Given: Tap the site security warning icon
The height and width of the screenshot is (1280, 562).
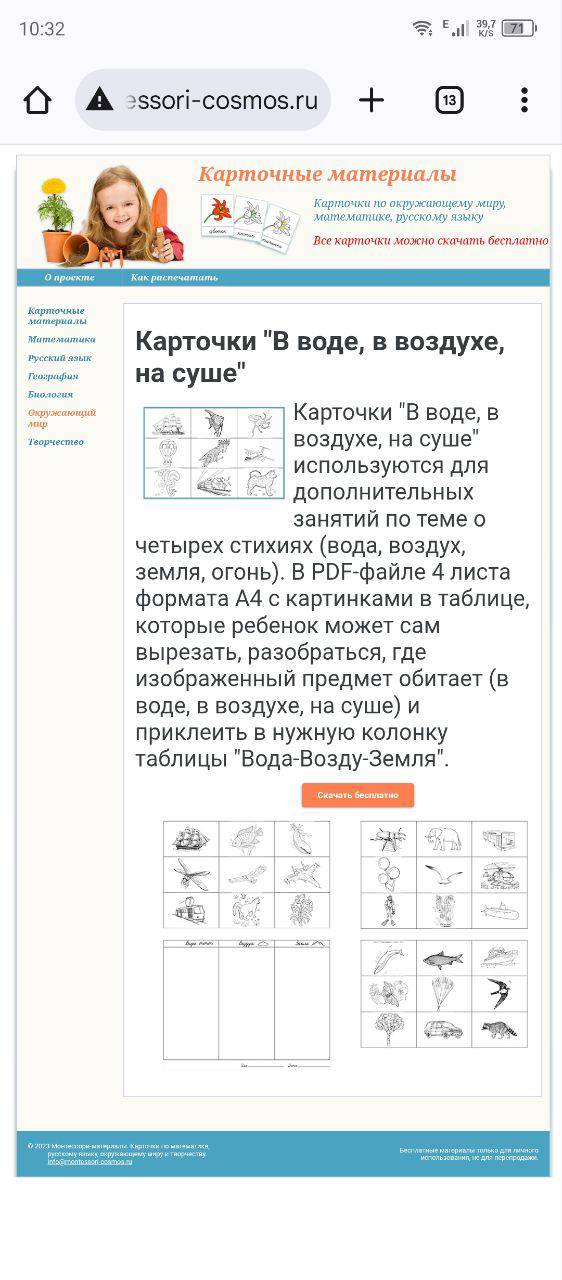Looking at the screenshot, I should click(100, 100).
